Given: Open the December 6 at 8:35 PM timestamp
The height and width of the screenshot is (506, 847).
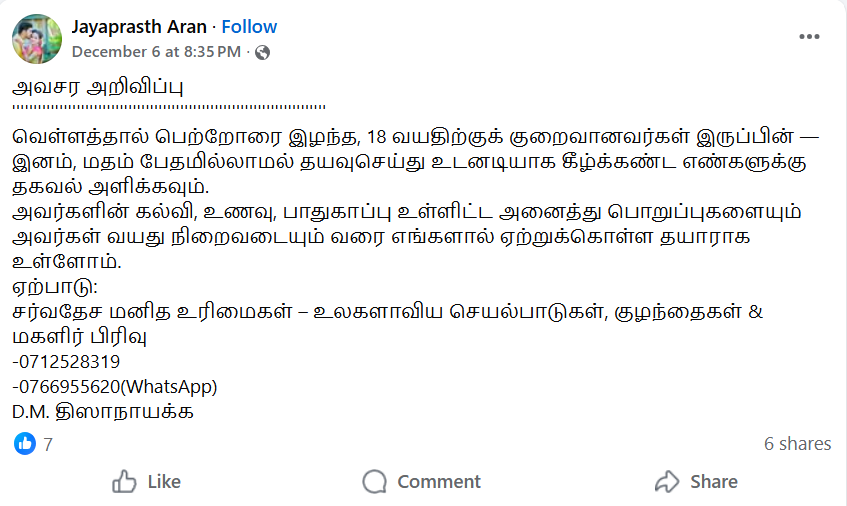Looking at the screenshot, I should point(156,51).
